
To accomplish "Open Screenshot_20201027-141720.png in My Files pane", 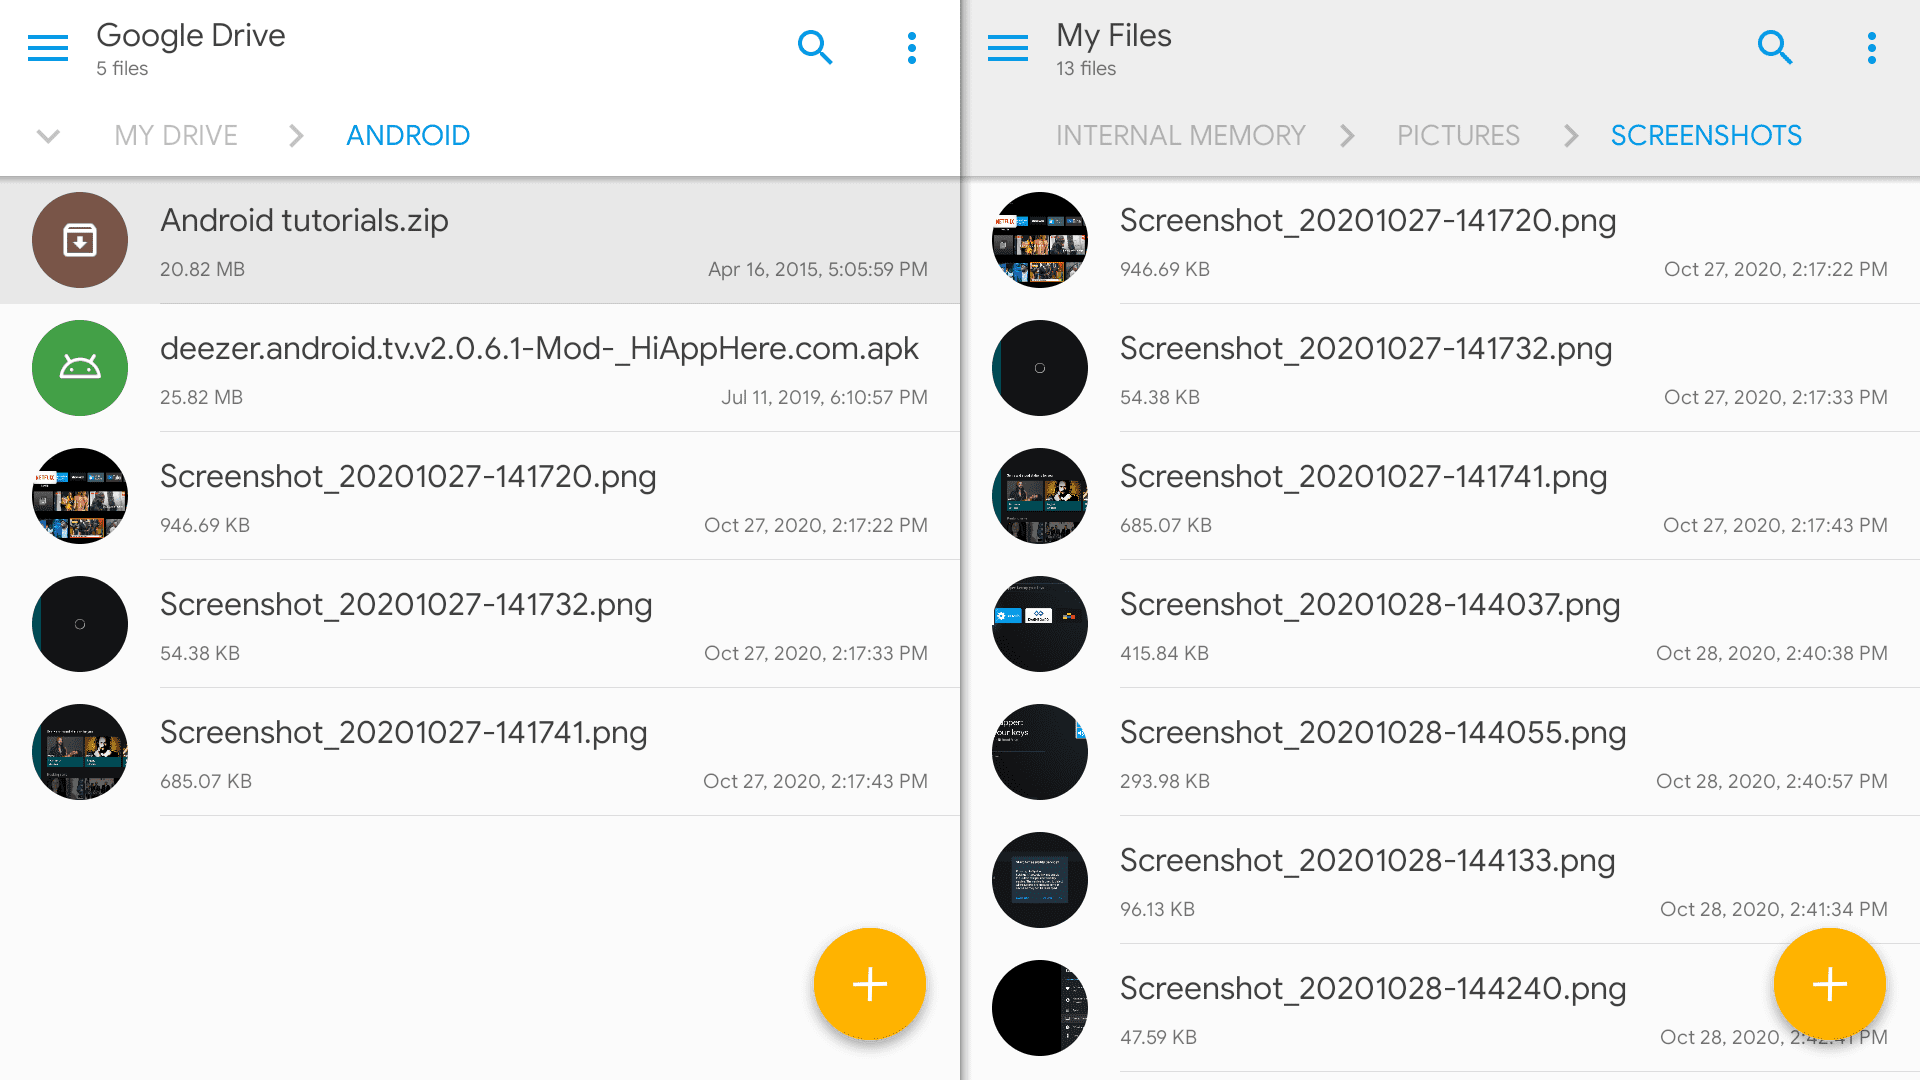I will 1440,240.
